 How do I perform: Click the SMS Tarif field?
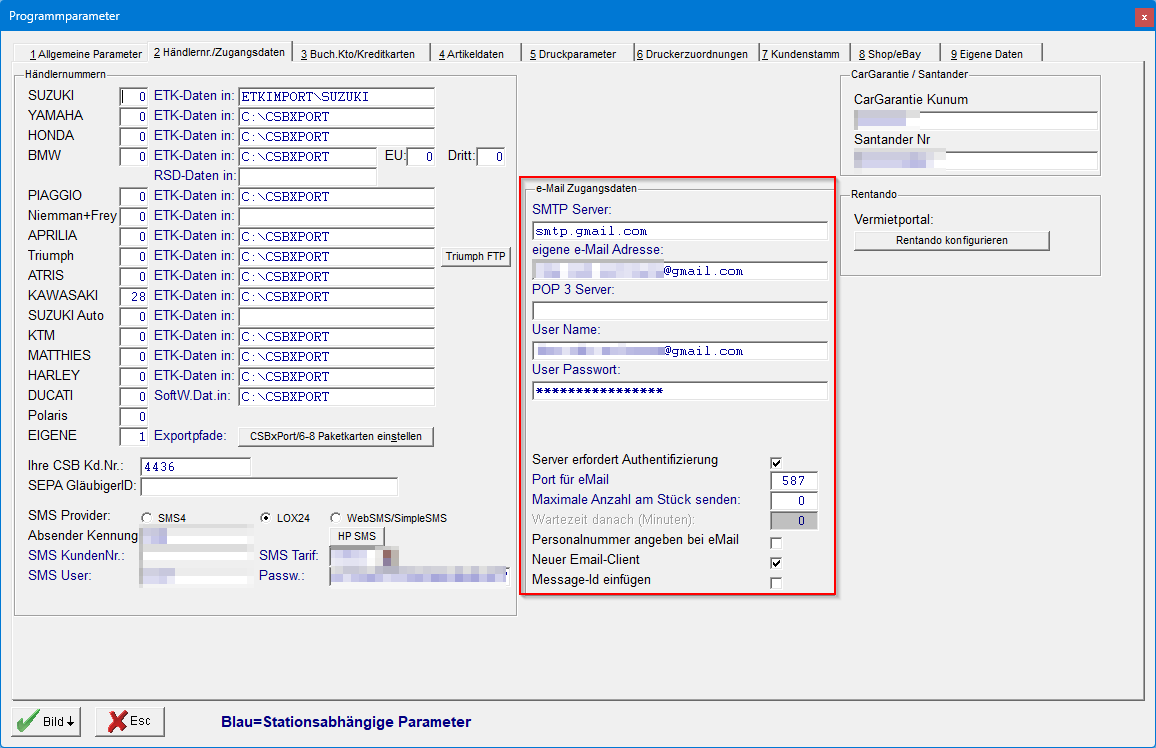click(364, 556)
